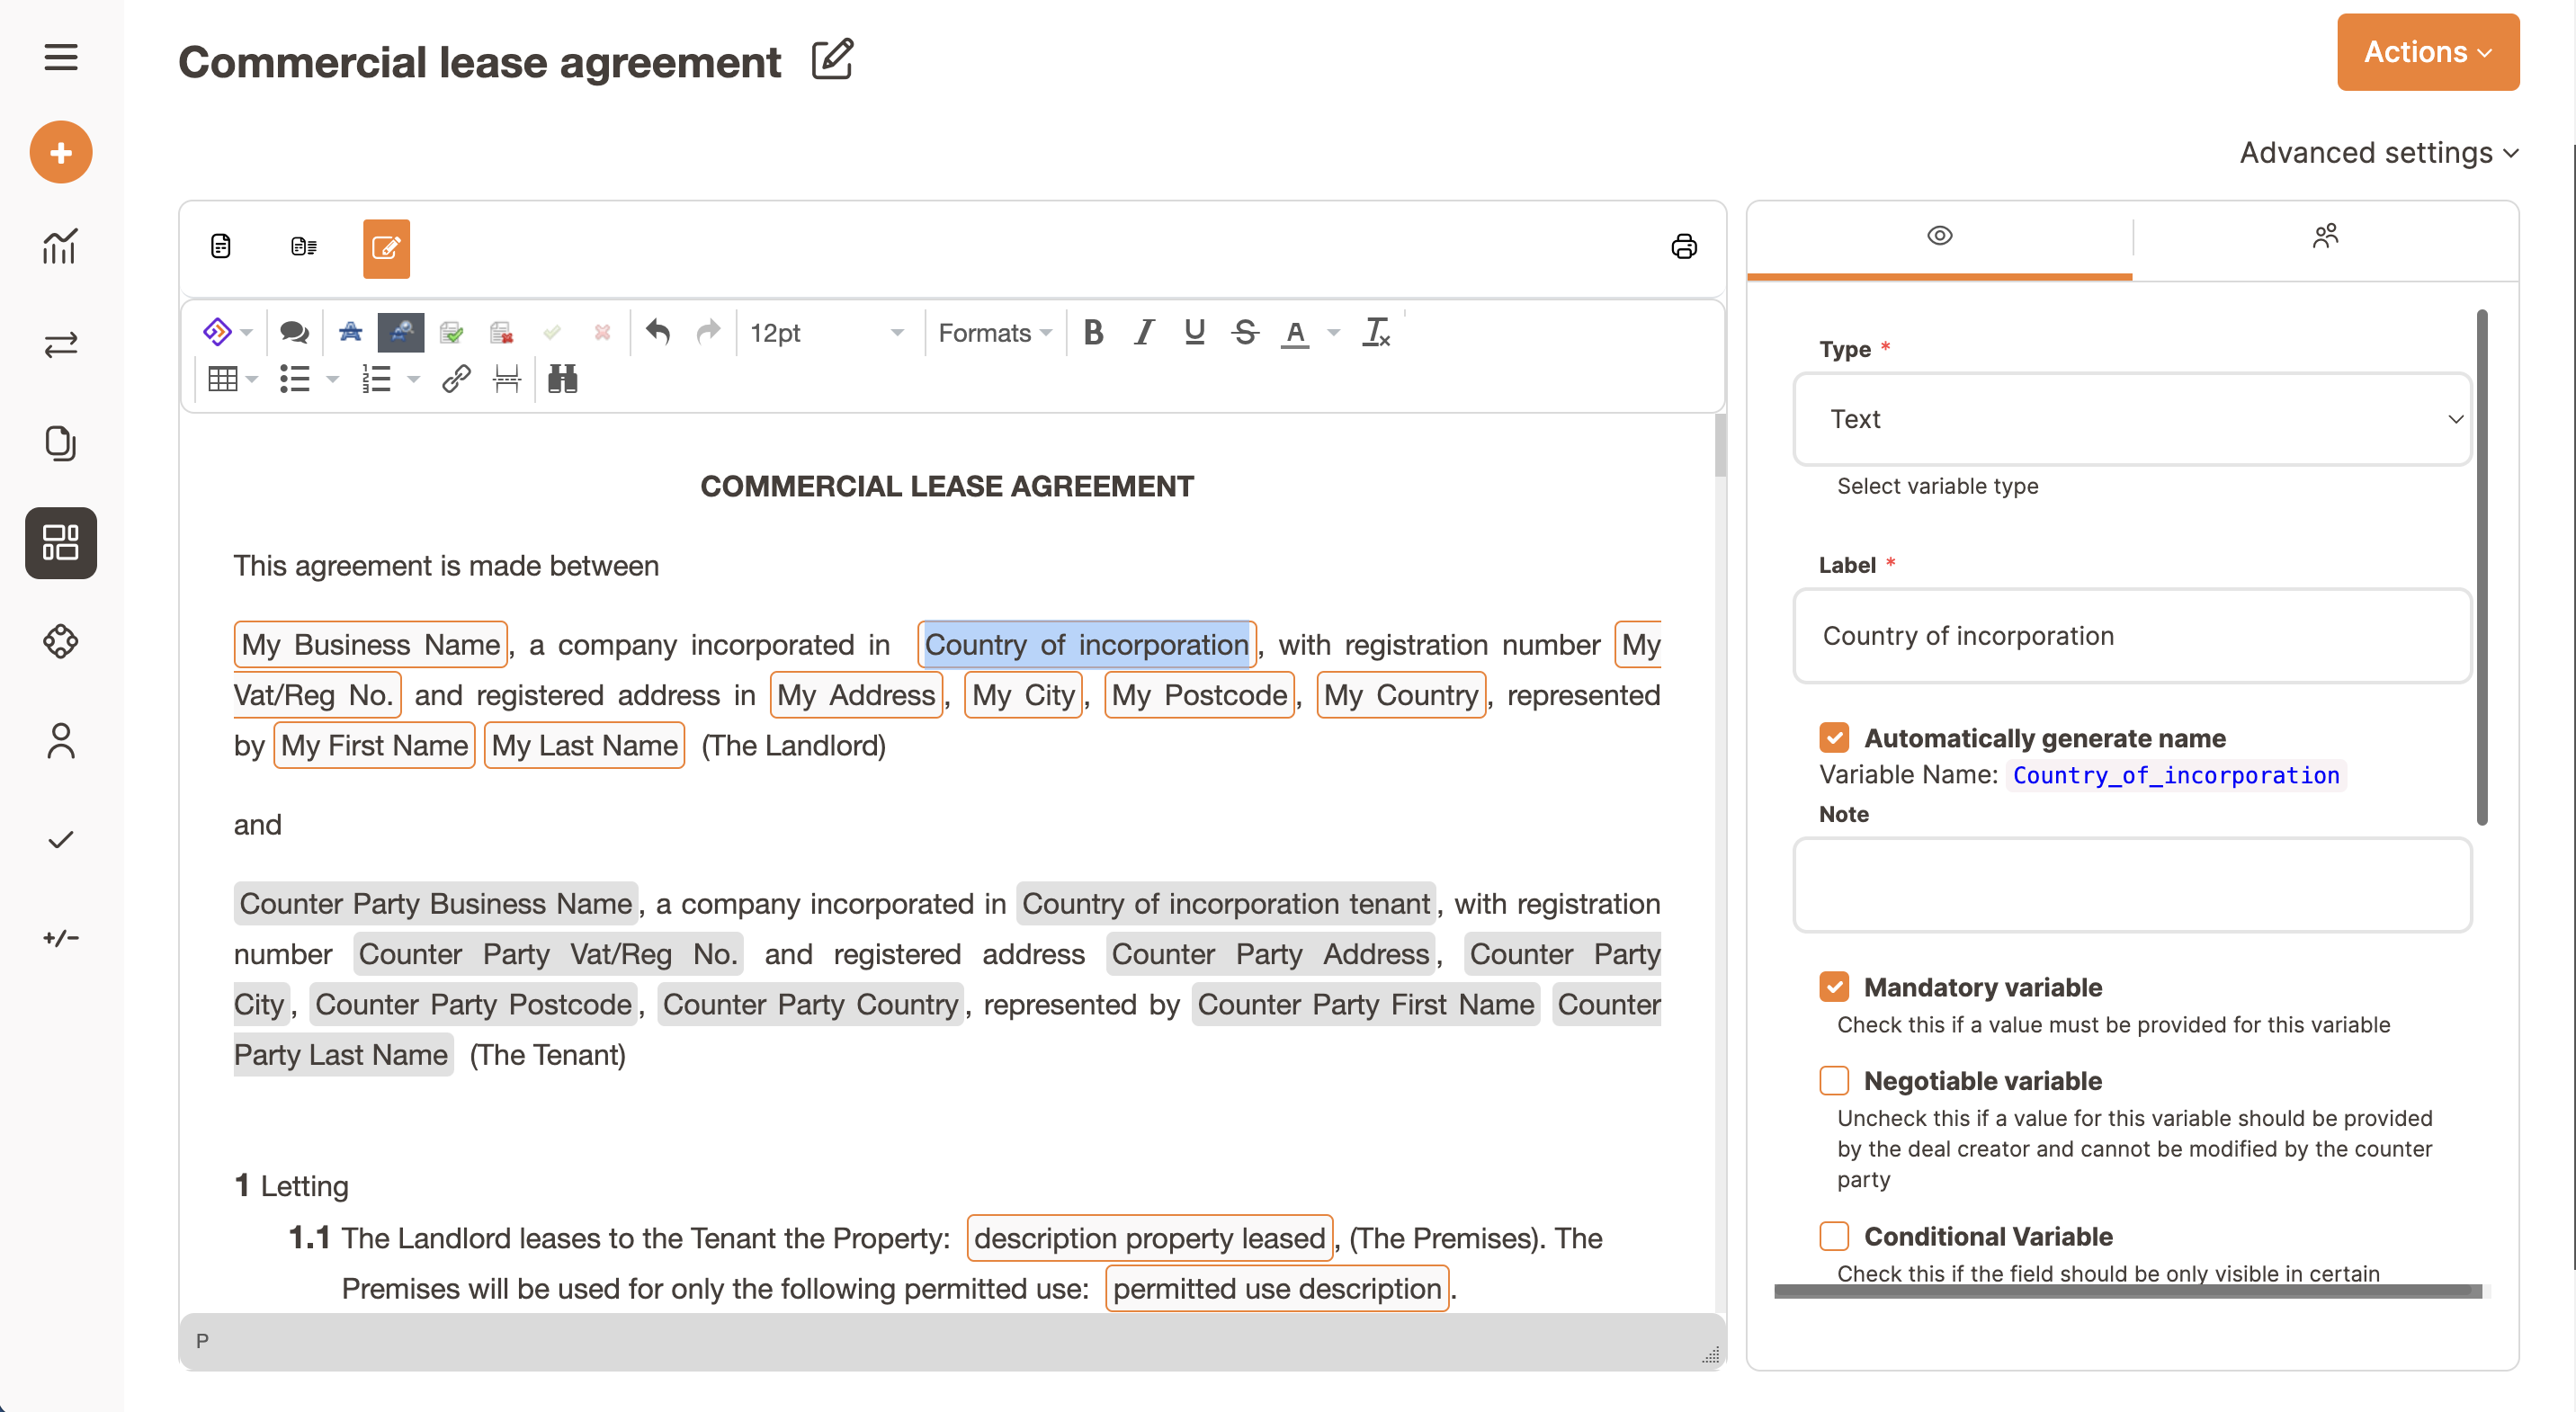2576x1412 pixels.
Task: Open the plus/minus sidebar icon
Action: click(61, 938)
